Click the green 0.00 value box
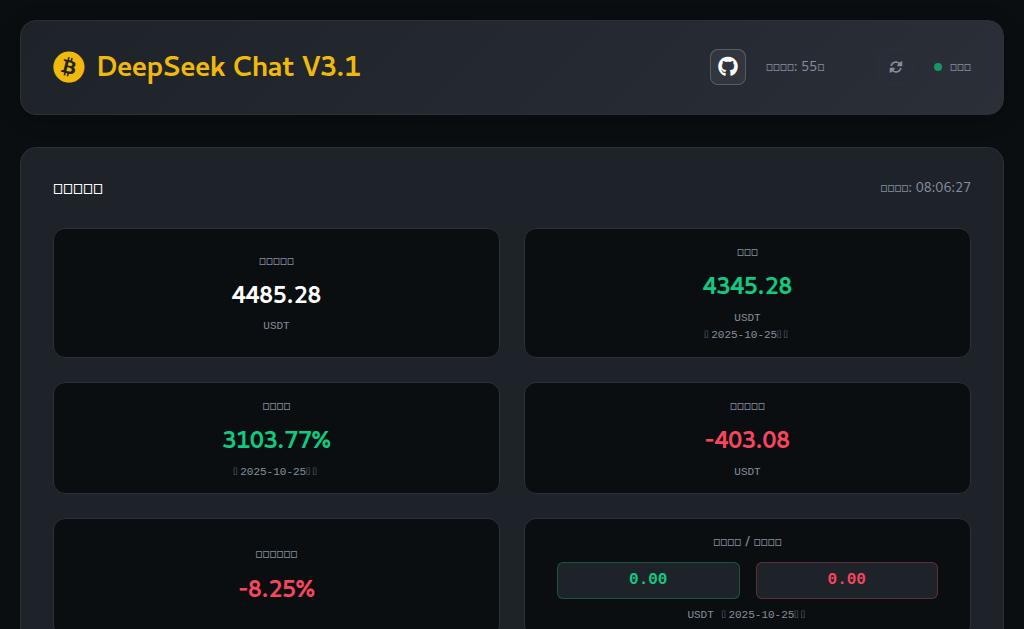The width and height of the screenshot is (1024, 629). pos(648,580)
